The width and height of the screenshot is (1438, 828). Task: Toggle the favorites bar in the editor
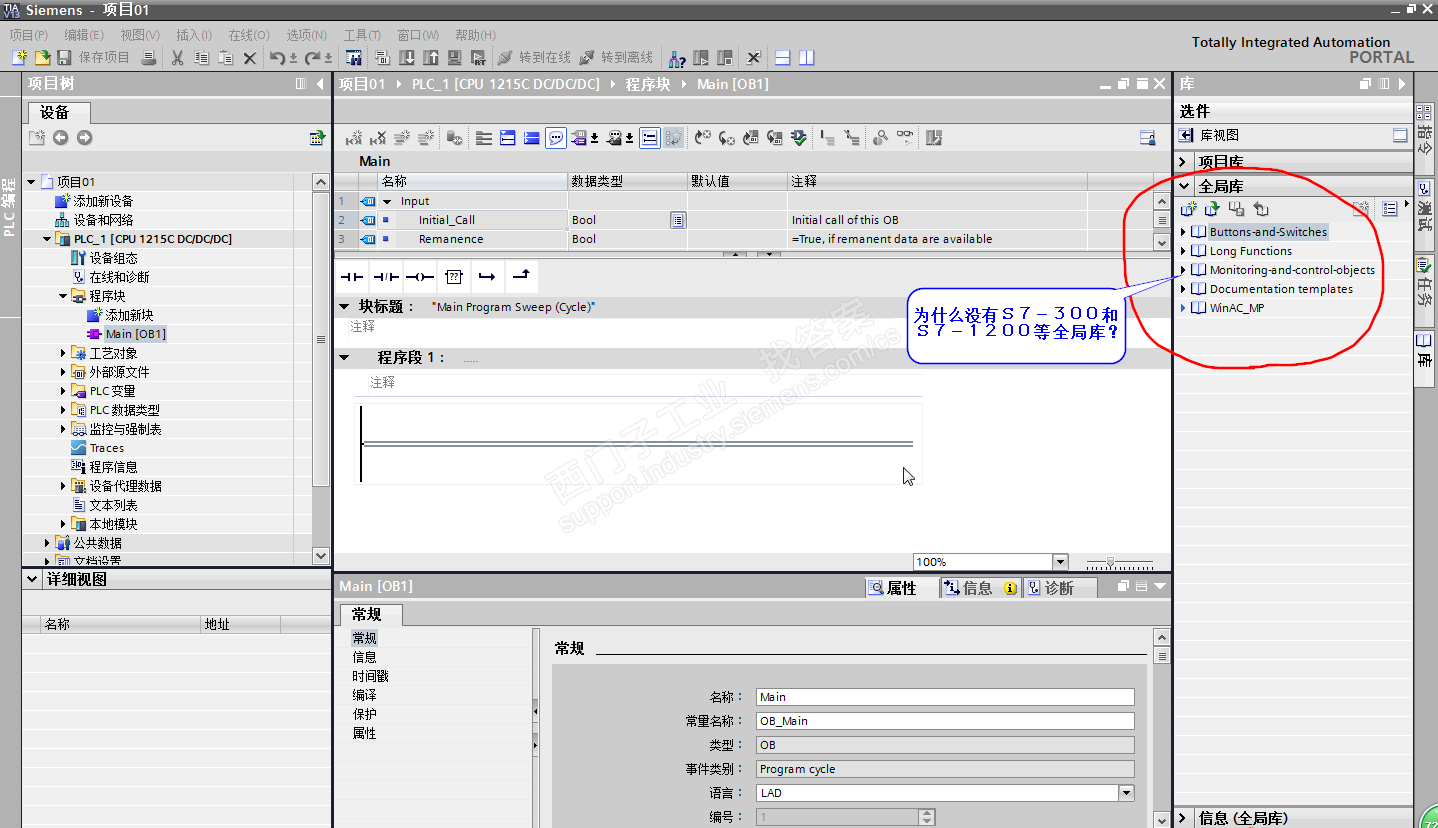[x=650, y=138]
